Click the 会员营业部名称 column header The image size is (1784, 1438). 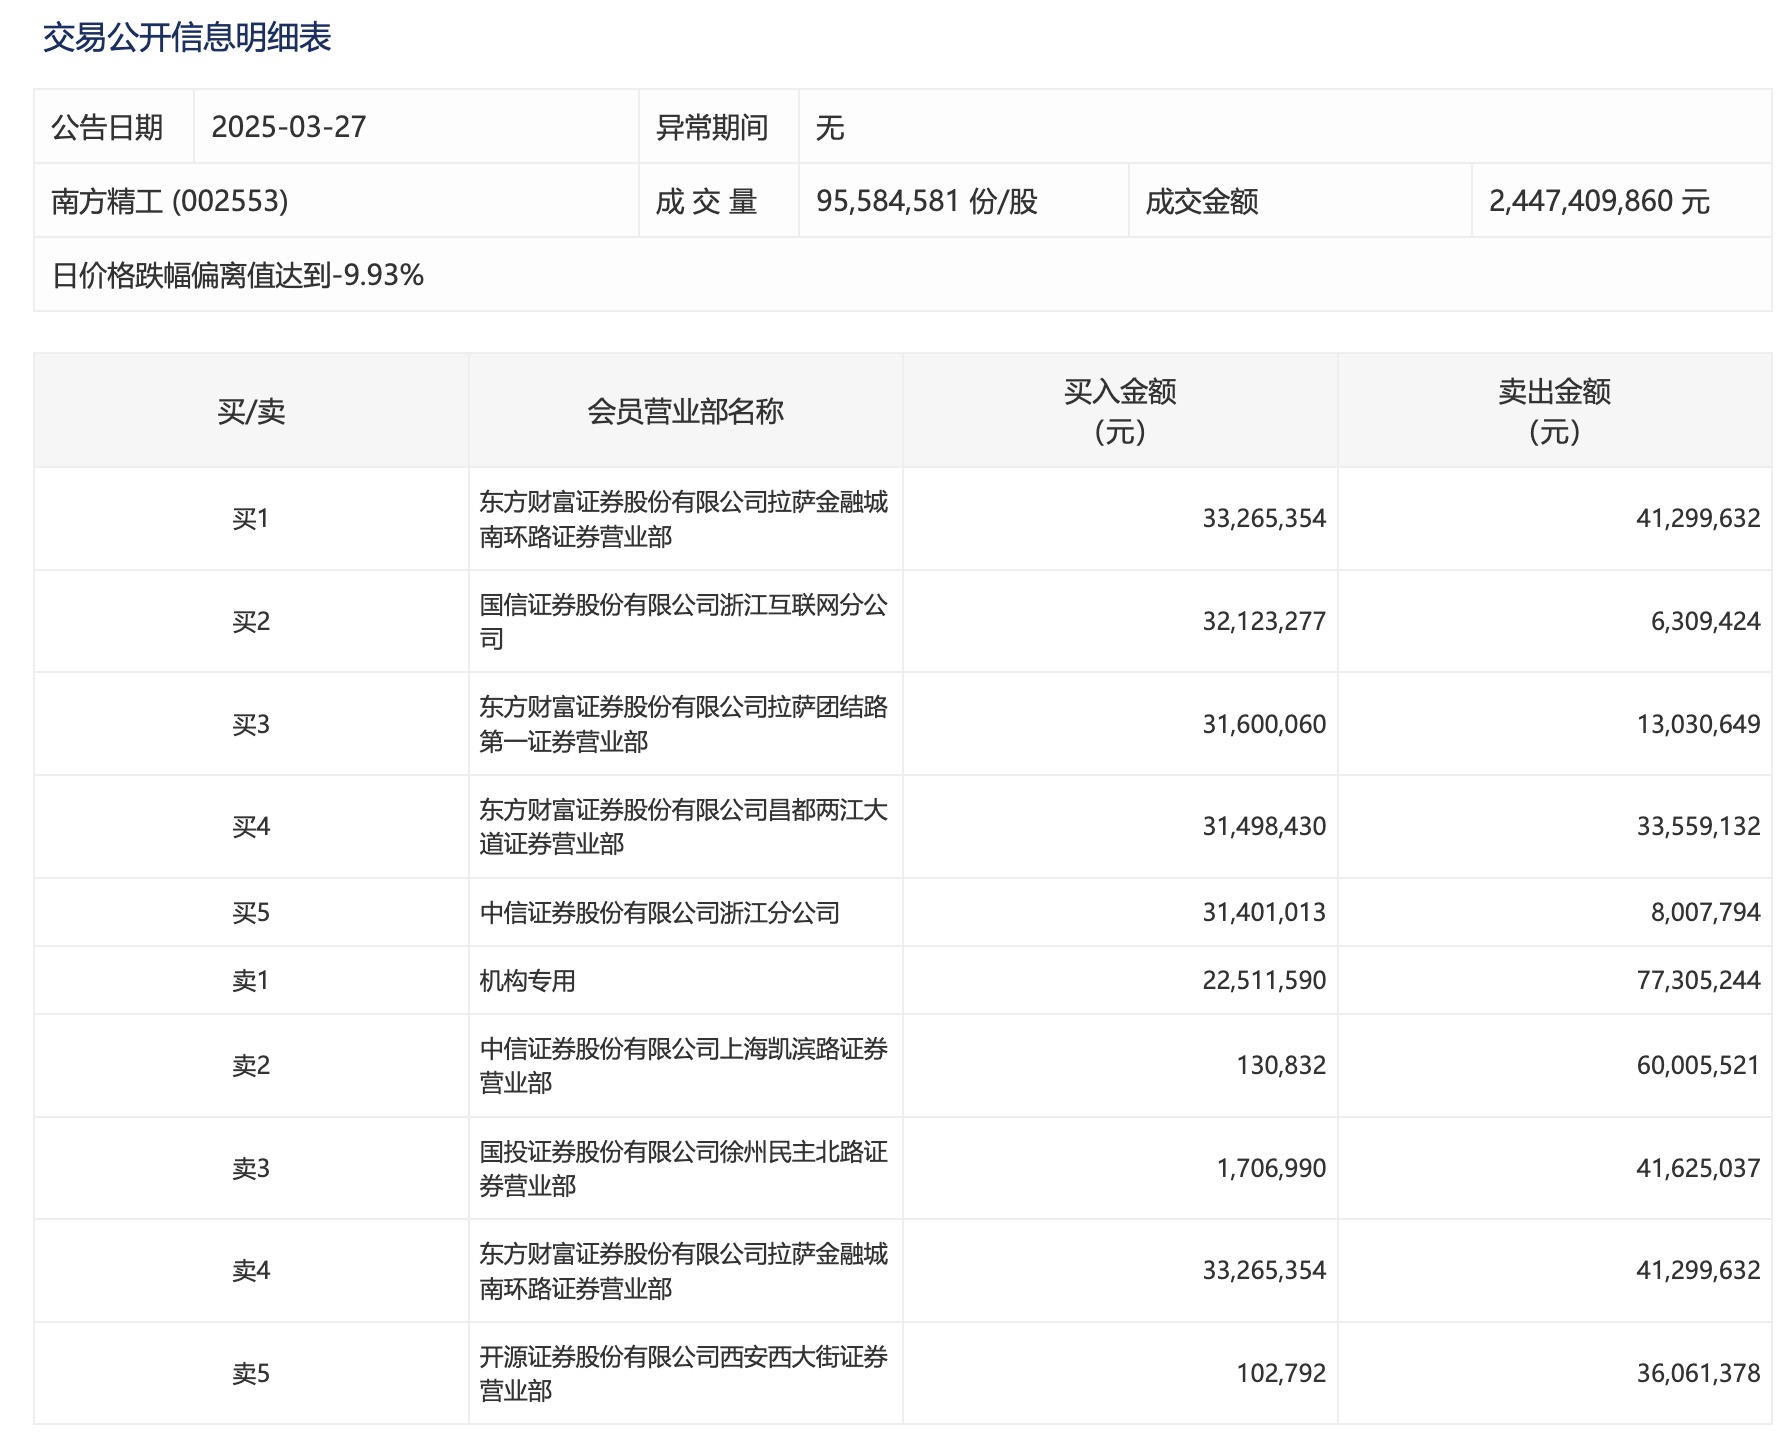685,411
